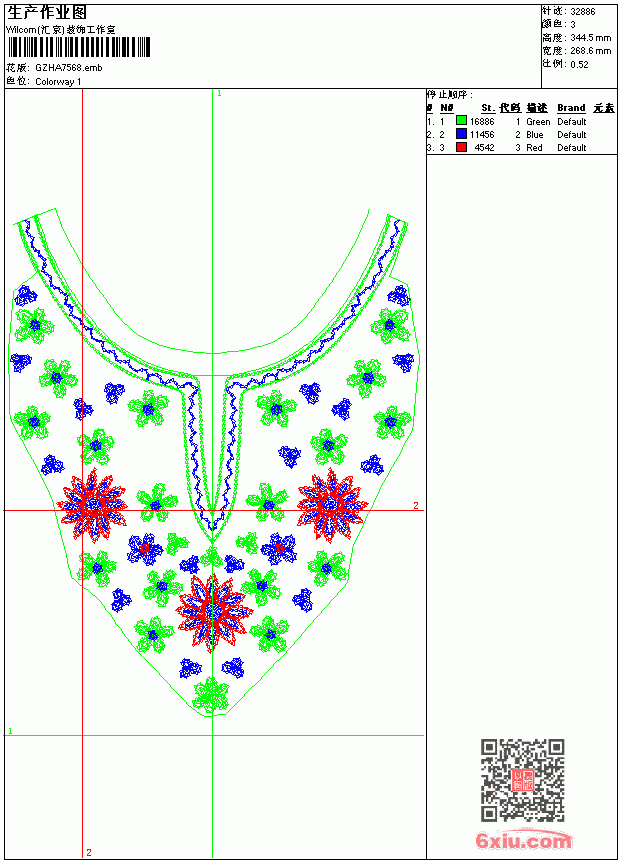Click the Colorway 1 label
This screenshot has width=620, height=860.
click(x=58, y=82)
